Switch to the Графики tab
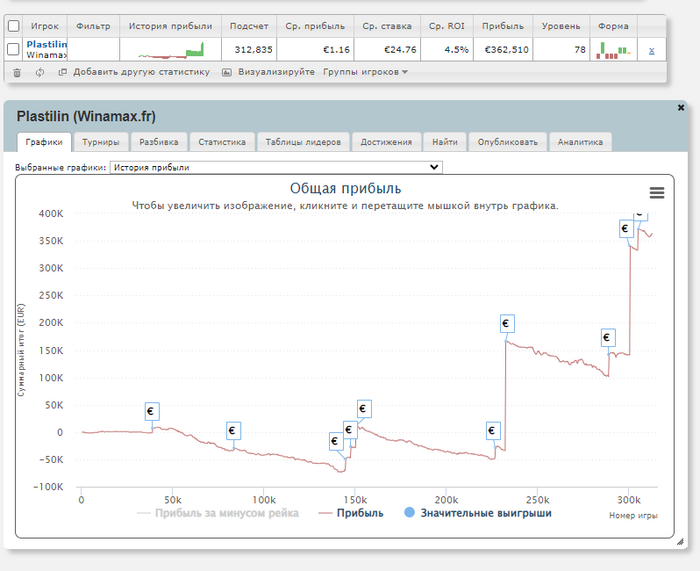The image size is (700, 571). pos(44,142)
